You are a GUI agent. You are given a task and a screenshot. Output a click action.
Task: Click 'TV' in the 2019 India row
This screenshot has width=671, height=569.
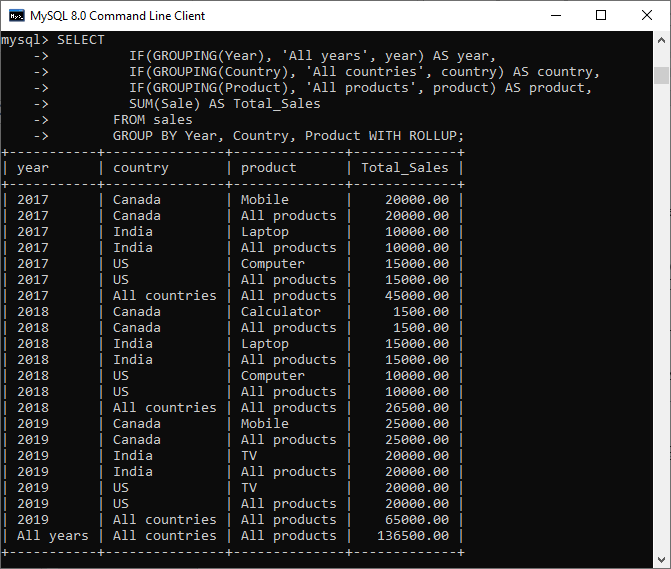(x=249, y=456)
